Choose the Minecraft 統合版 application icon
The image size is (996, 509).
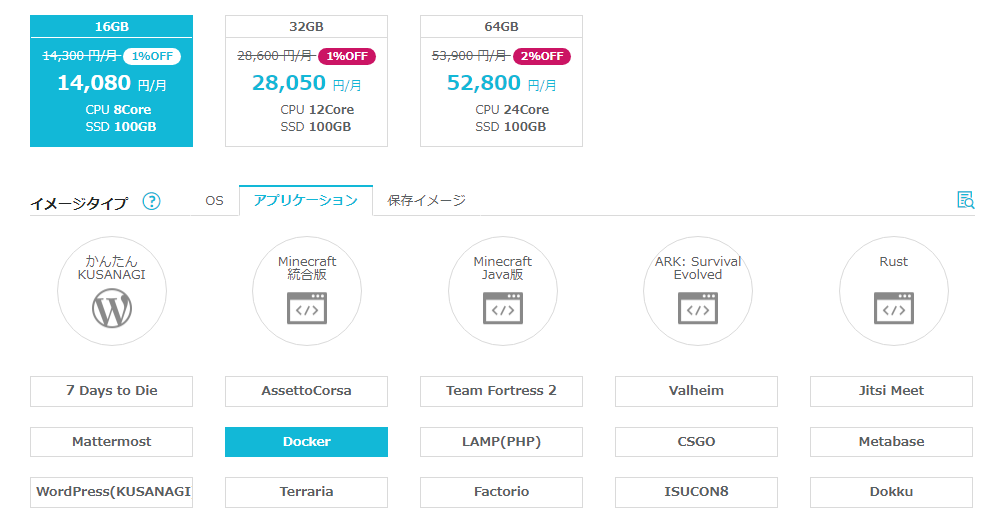pos(307,291)
